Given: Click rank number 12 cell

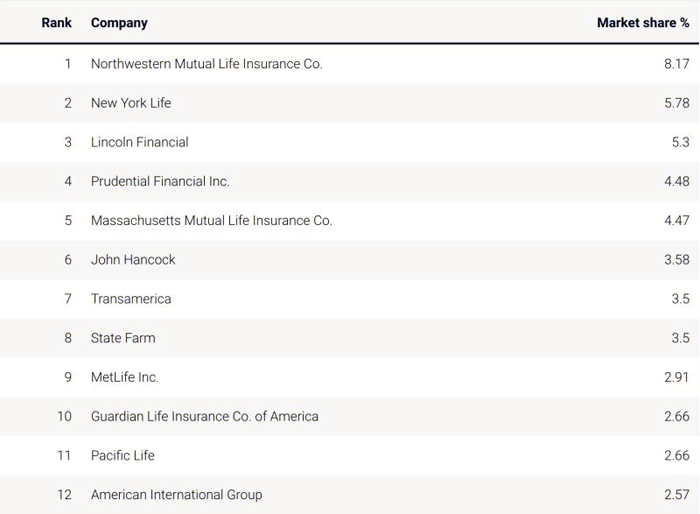Looking at the screenshot, I should (x=64, y=494).
